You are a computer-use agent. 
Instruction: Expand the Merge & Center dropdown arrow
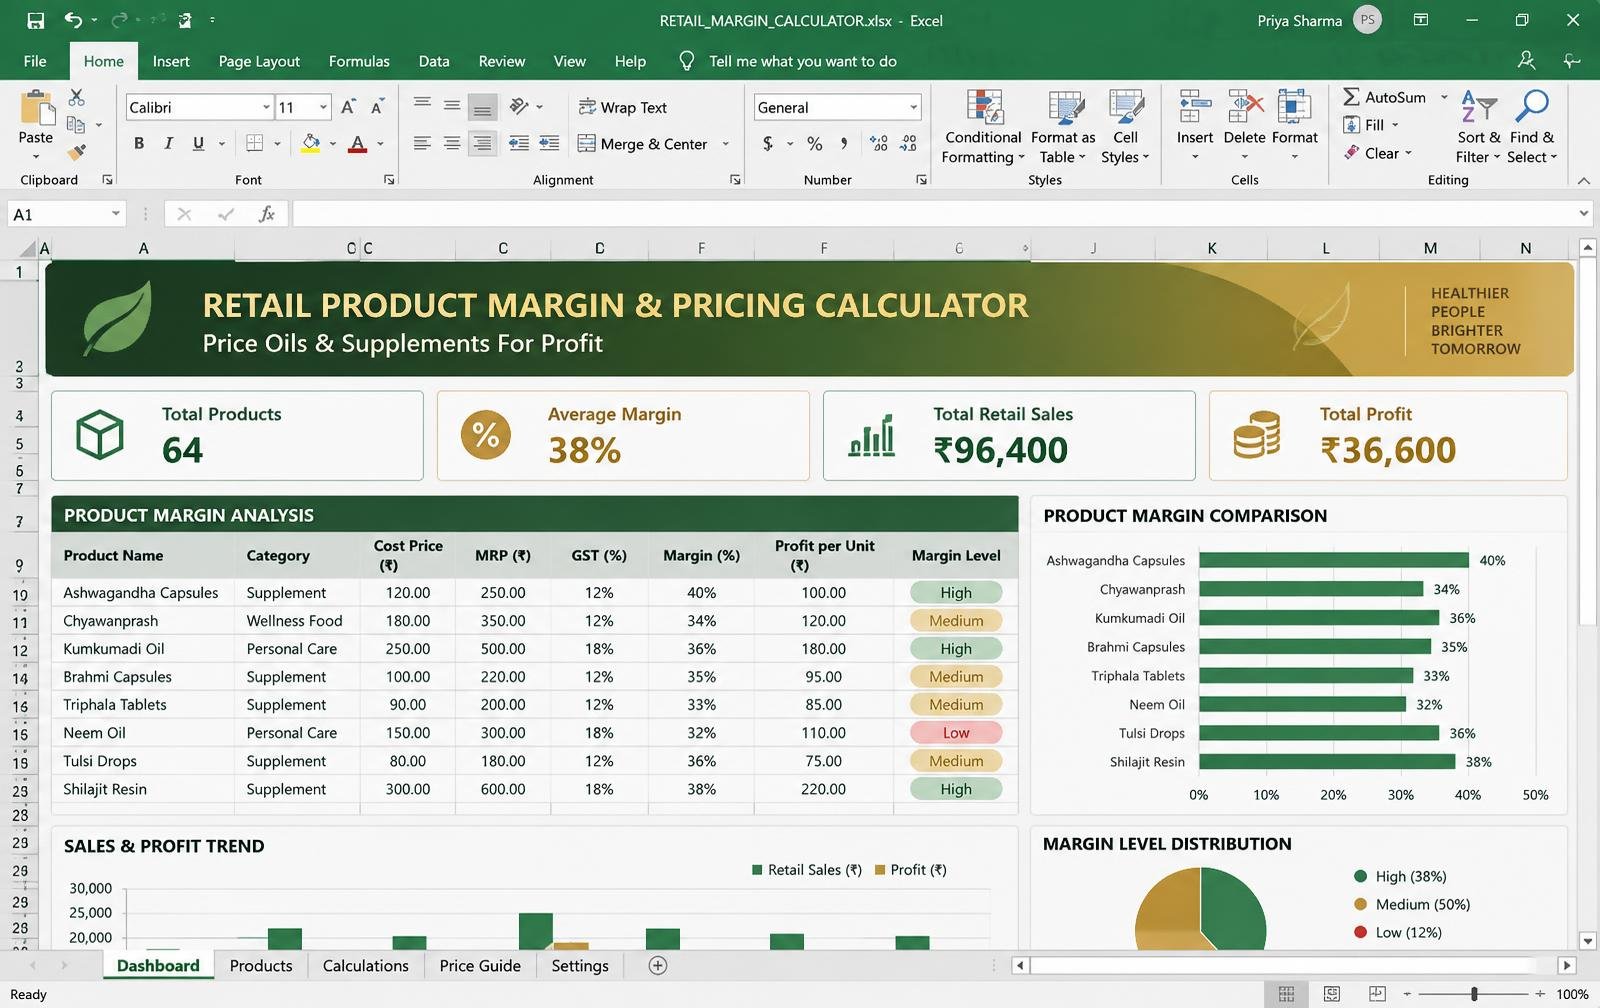pos(725,144)
